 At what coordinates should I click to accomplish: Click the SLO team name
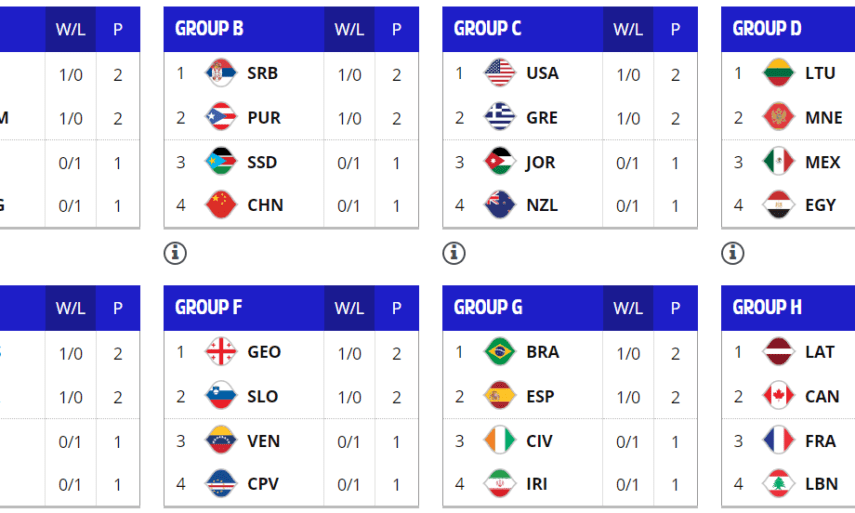(x=264, y=396)
